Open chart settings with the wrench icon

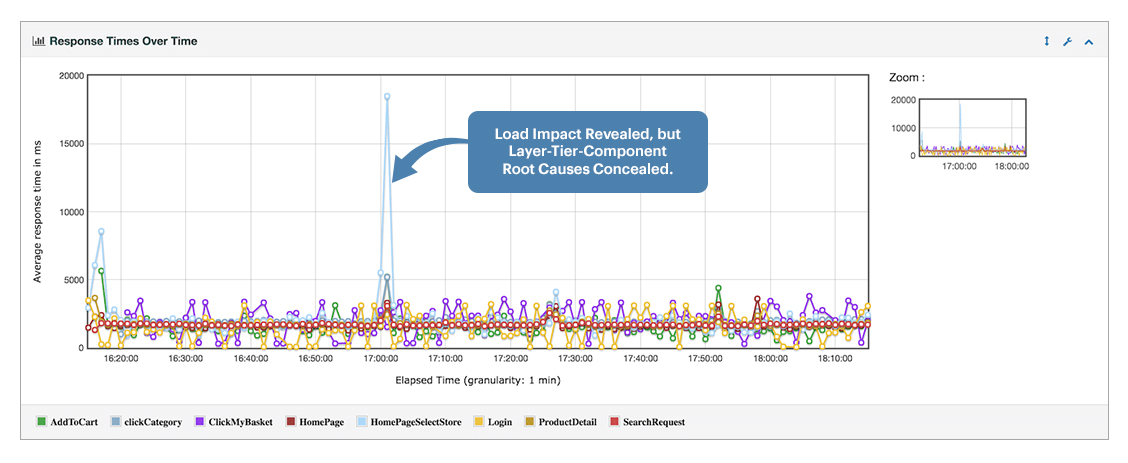[x=1068, y=42]
